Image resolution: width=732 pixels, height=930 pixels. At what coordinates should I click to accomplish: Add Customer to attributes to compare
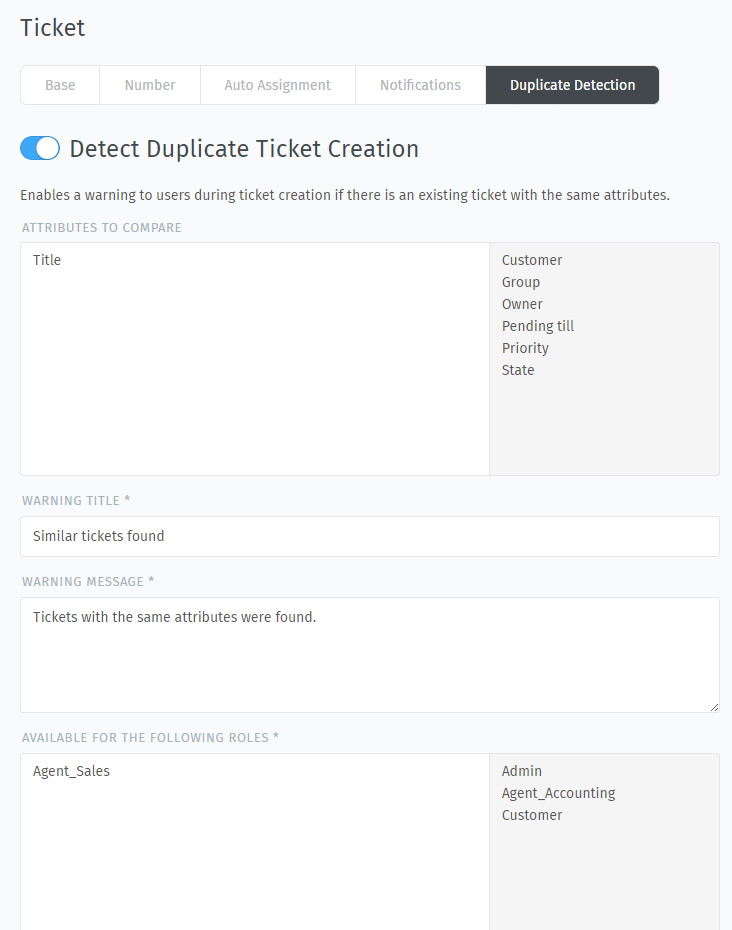(x=531, y=260)
